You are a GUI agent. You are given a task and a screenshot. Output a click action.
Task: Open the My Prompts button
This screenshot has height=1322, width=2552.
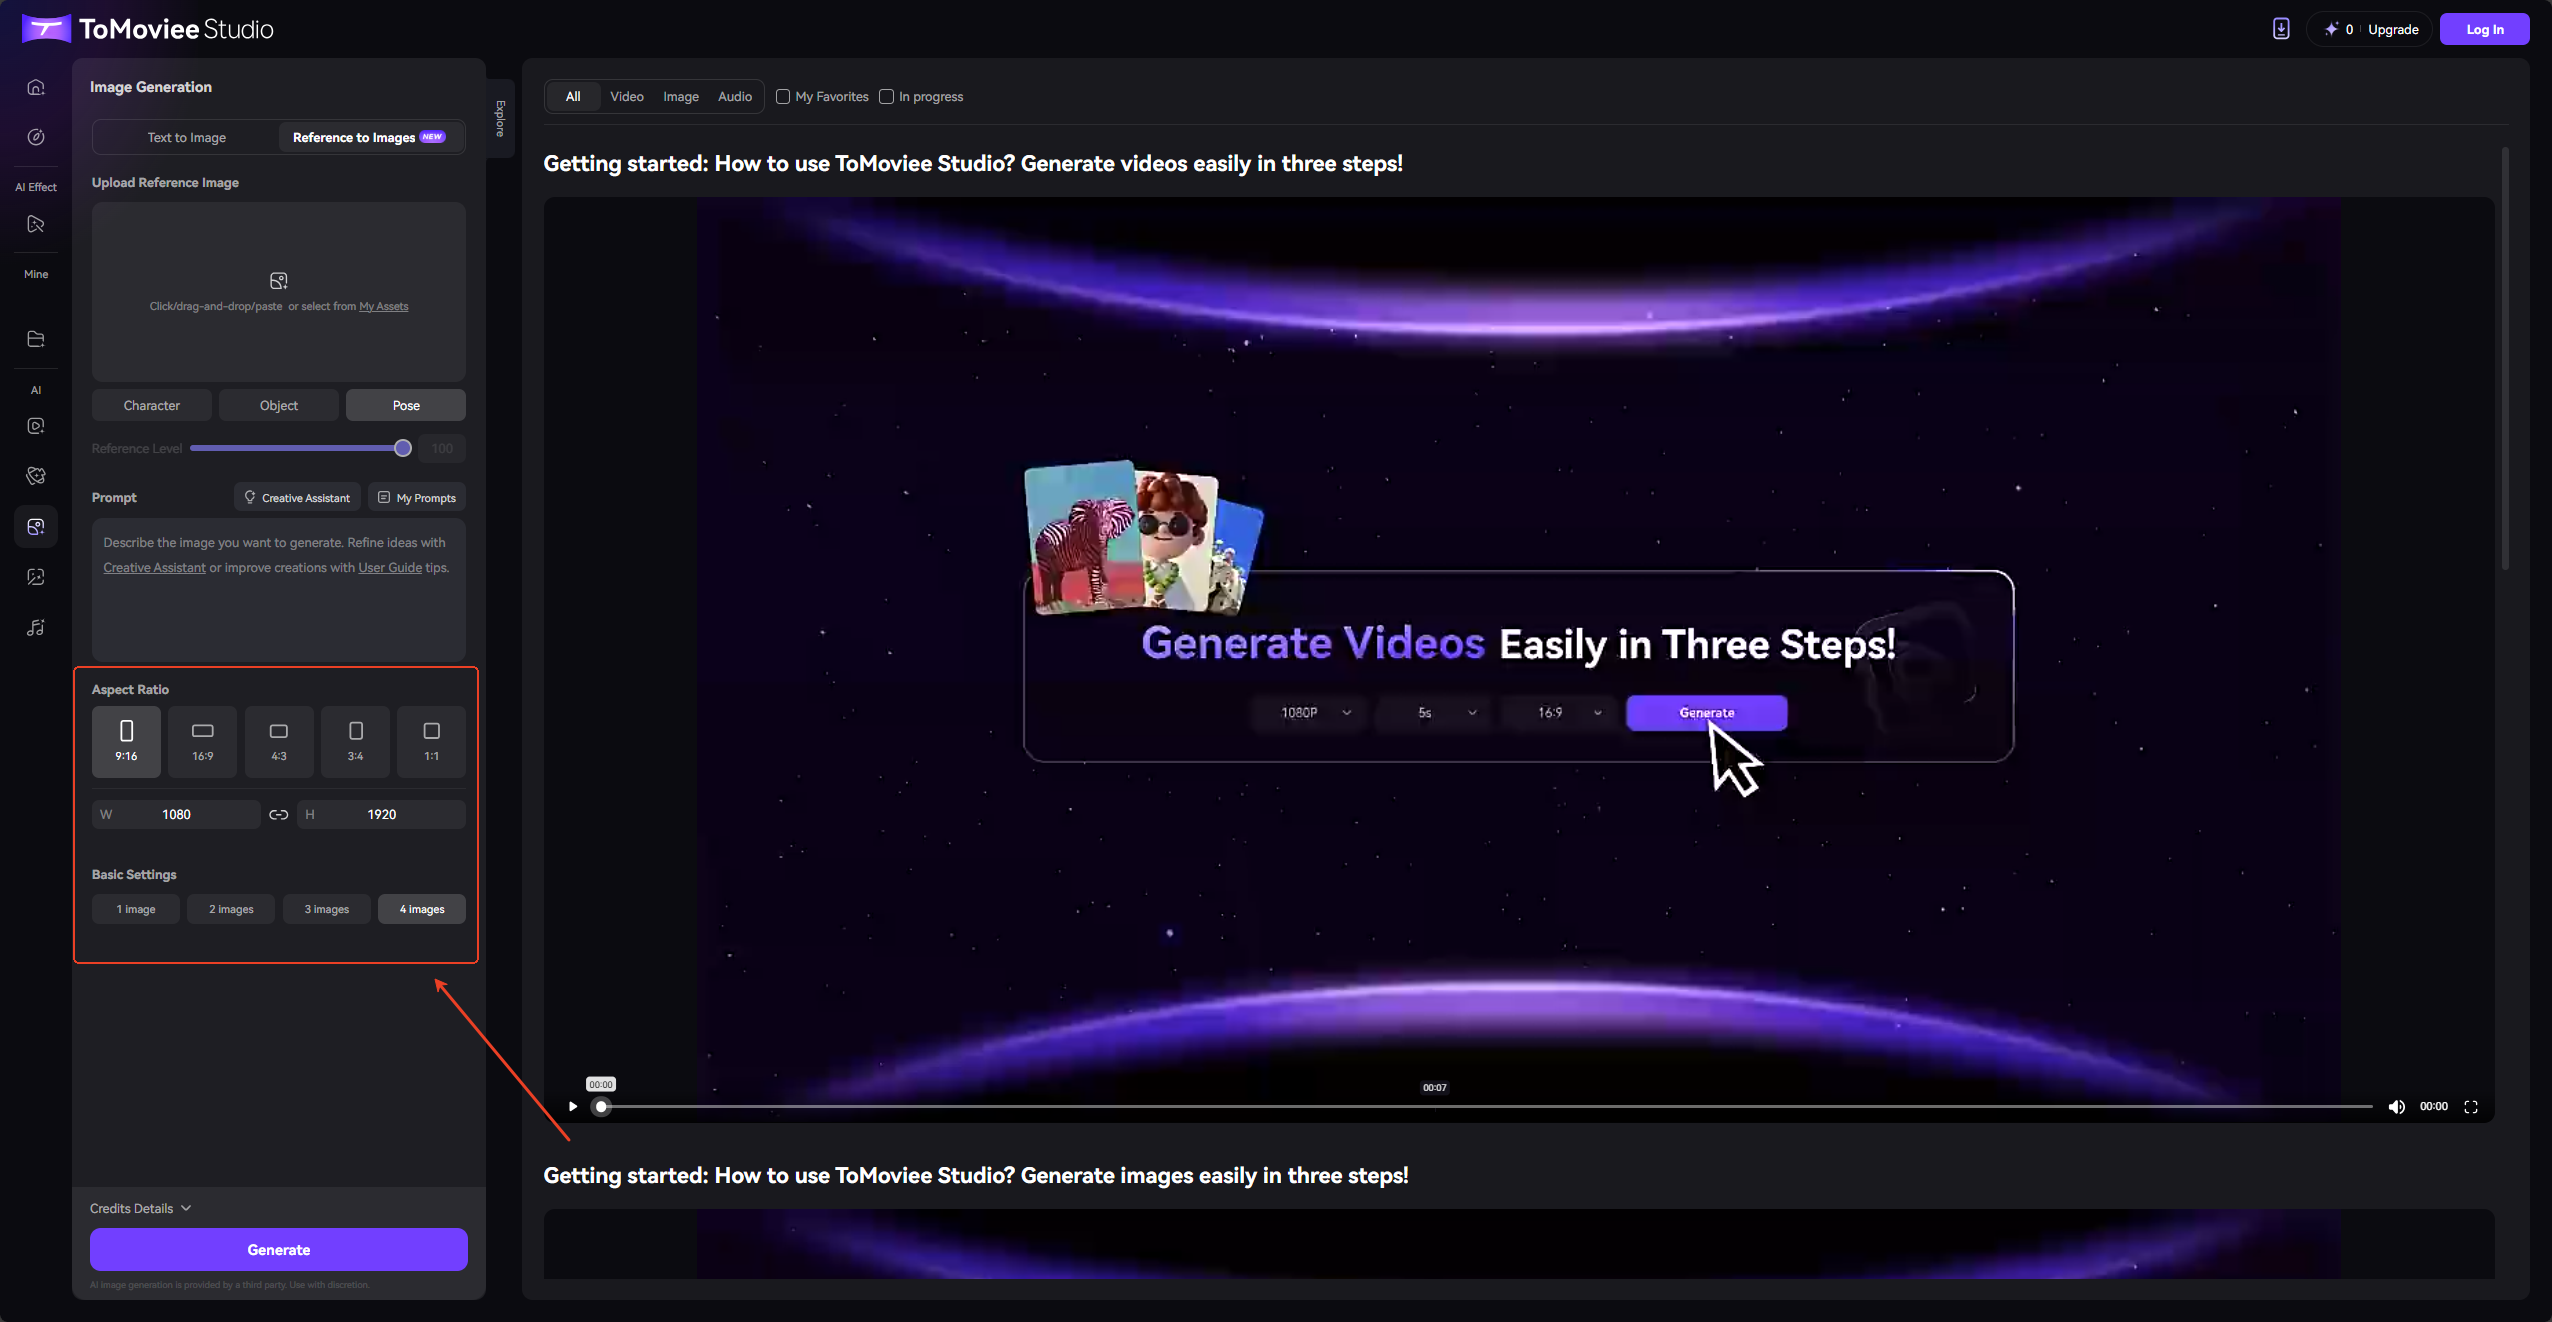point(417,497)
